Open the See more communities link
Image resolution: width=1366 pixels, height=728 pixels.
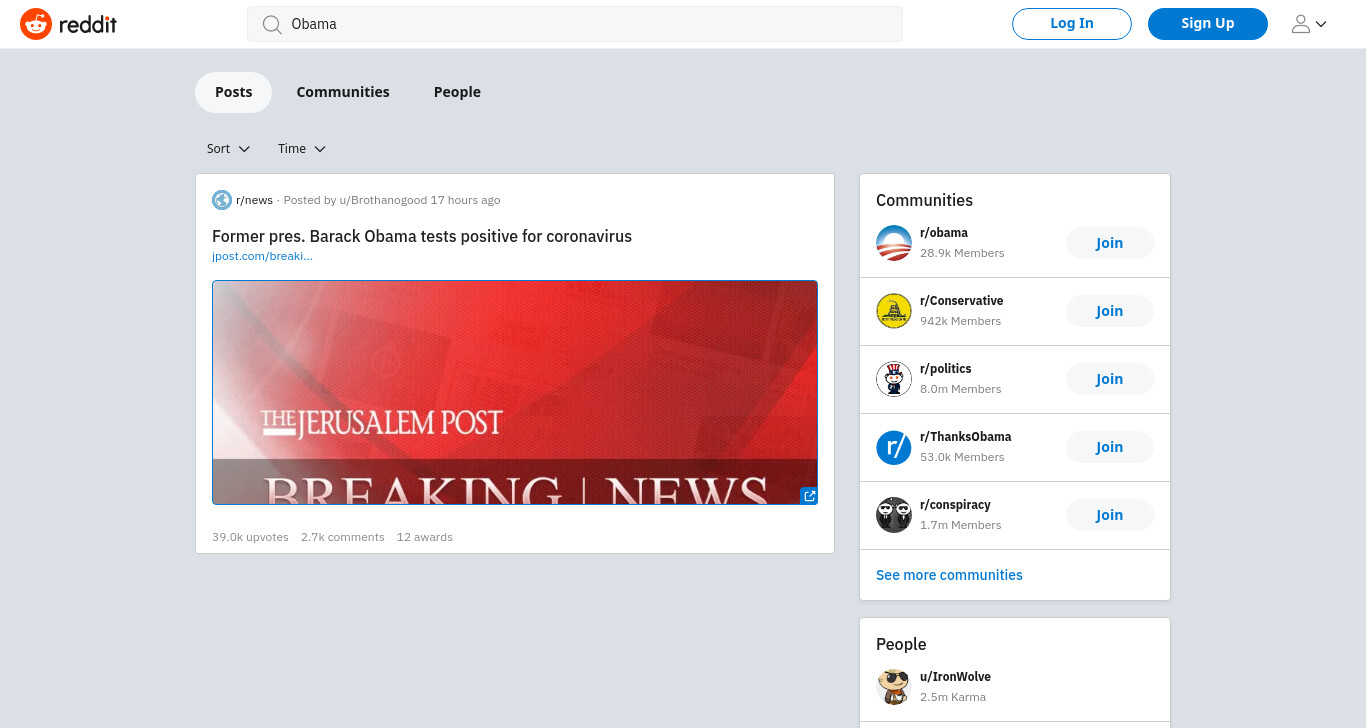pos(949,575)
